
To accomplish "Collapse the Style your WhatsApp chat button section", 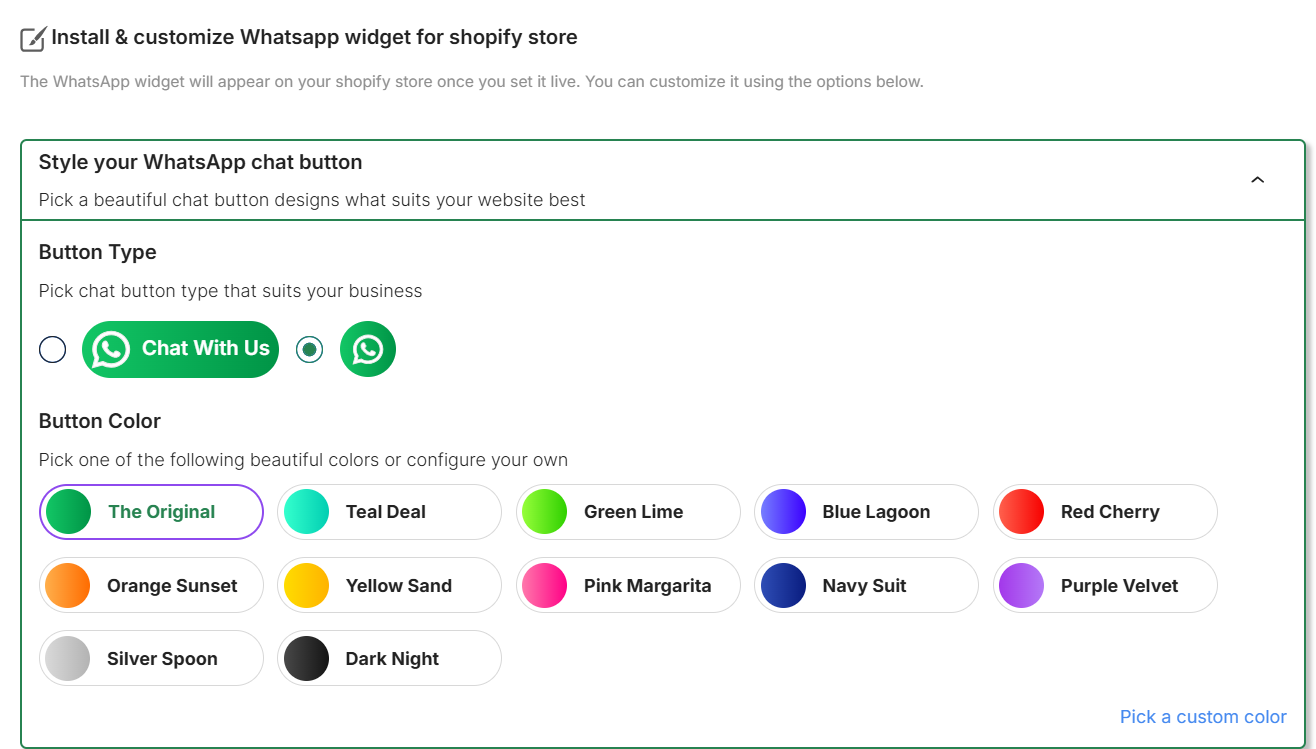I will 1258,180.
